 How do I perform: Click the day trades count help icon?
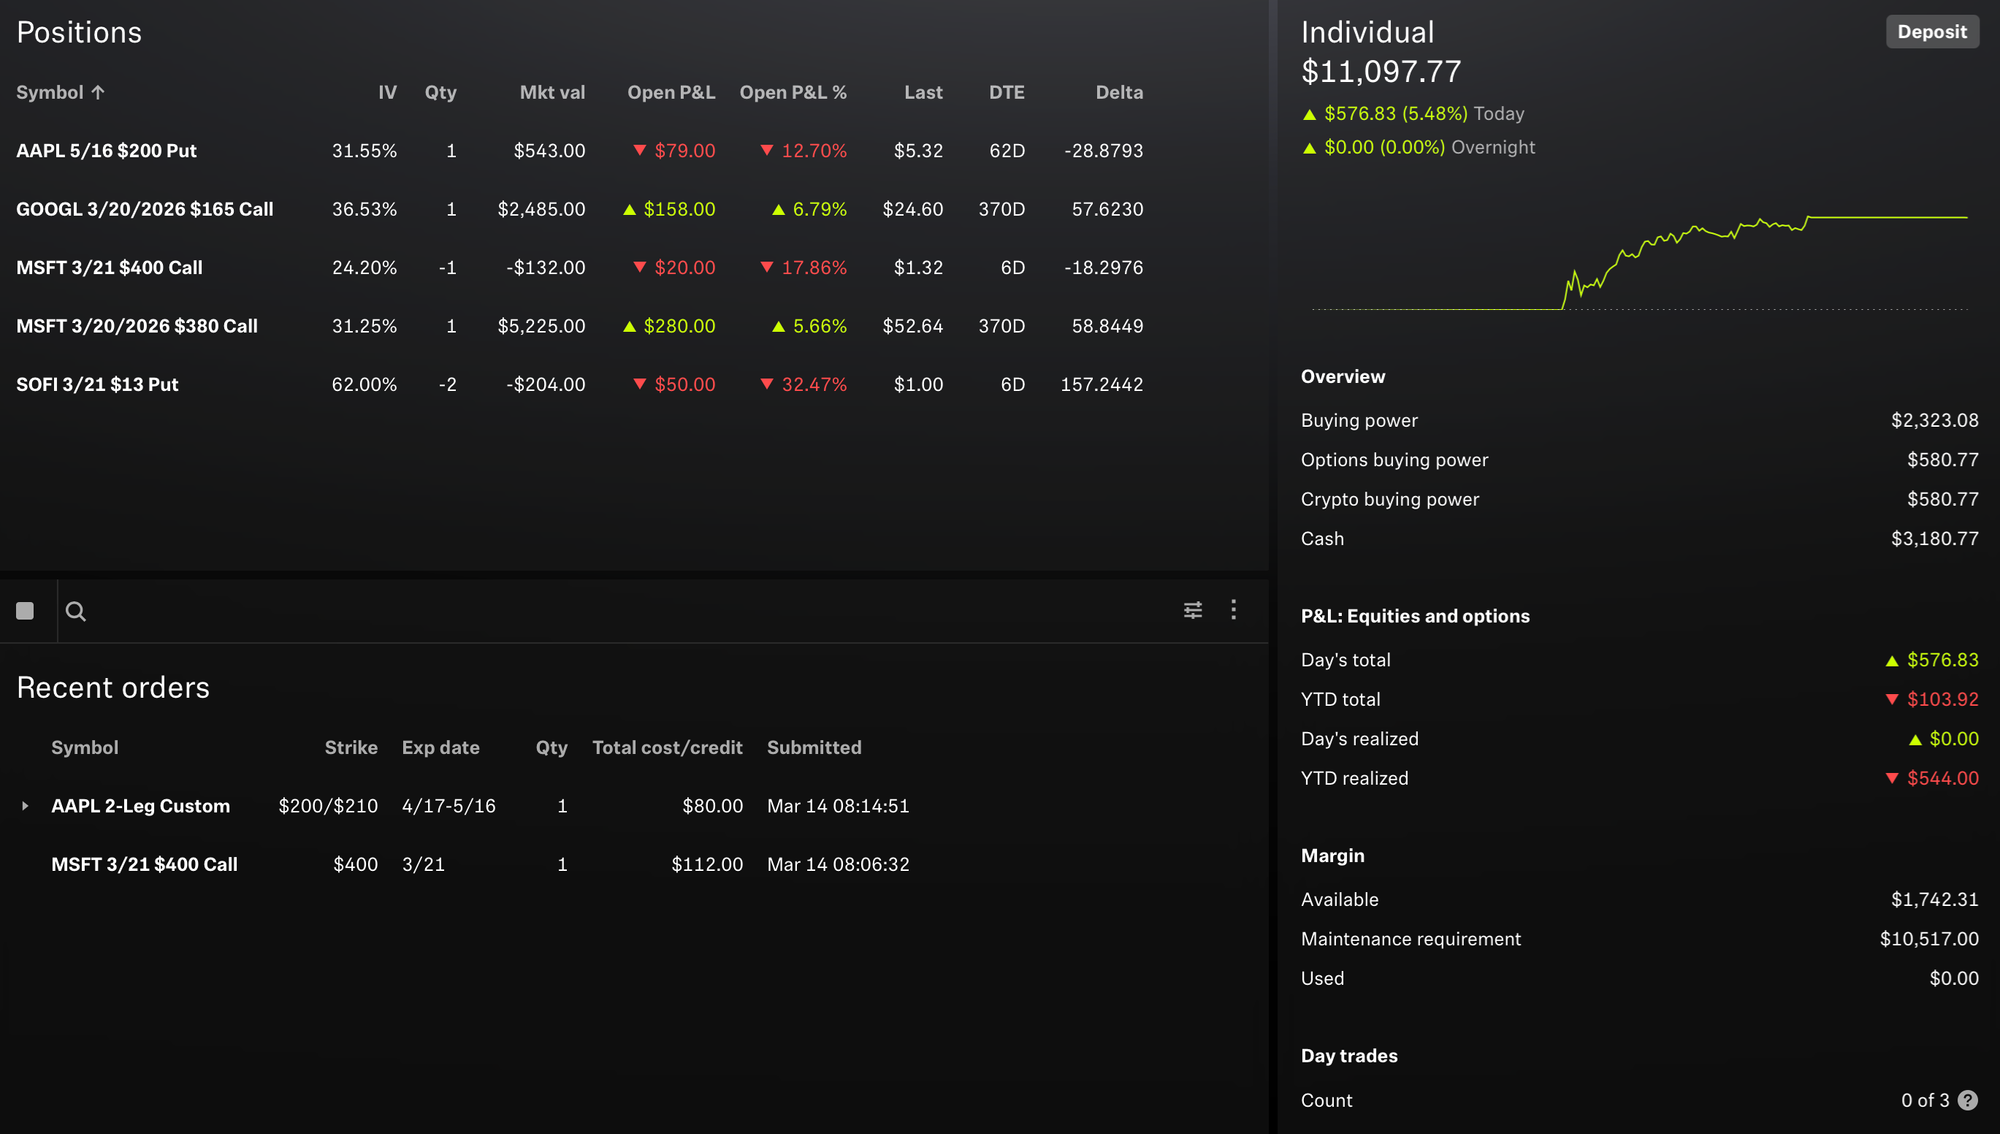[1968, 1100]
